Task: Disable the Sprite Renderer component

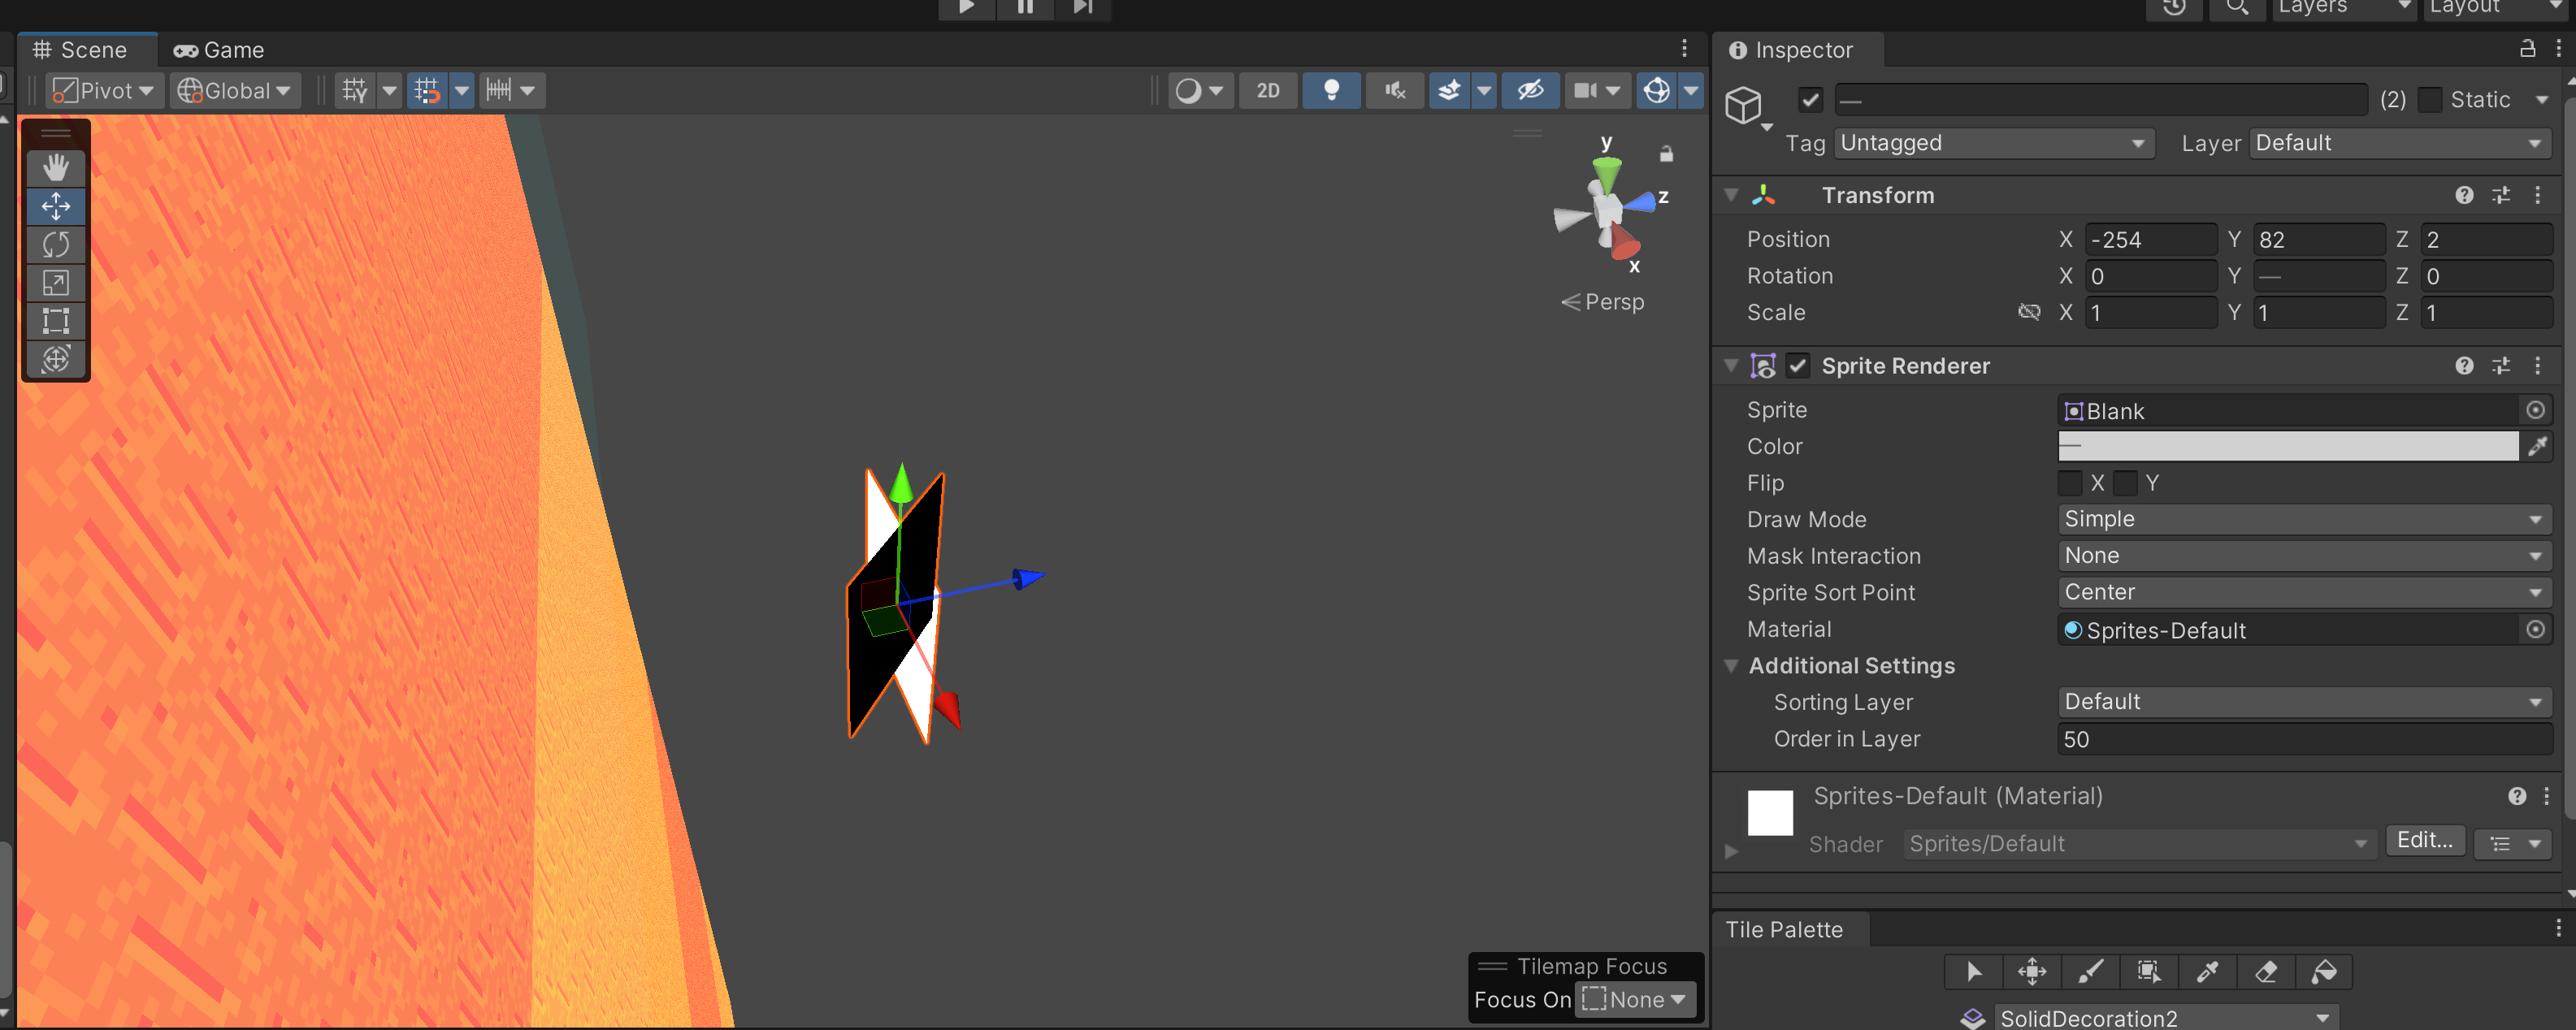Action: click(1798, 365)
